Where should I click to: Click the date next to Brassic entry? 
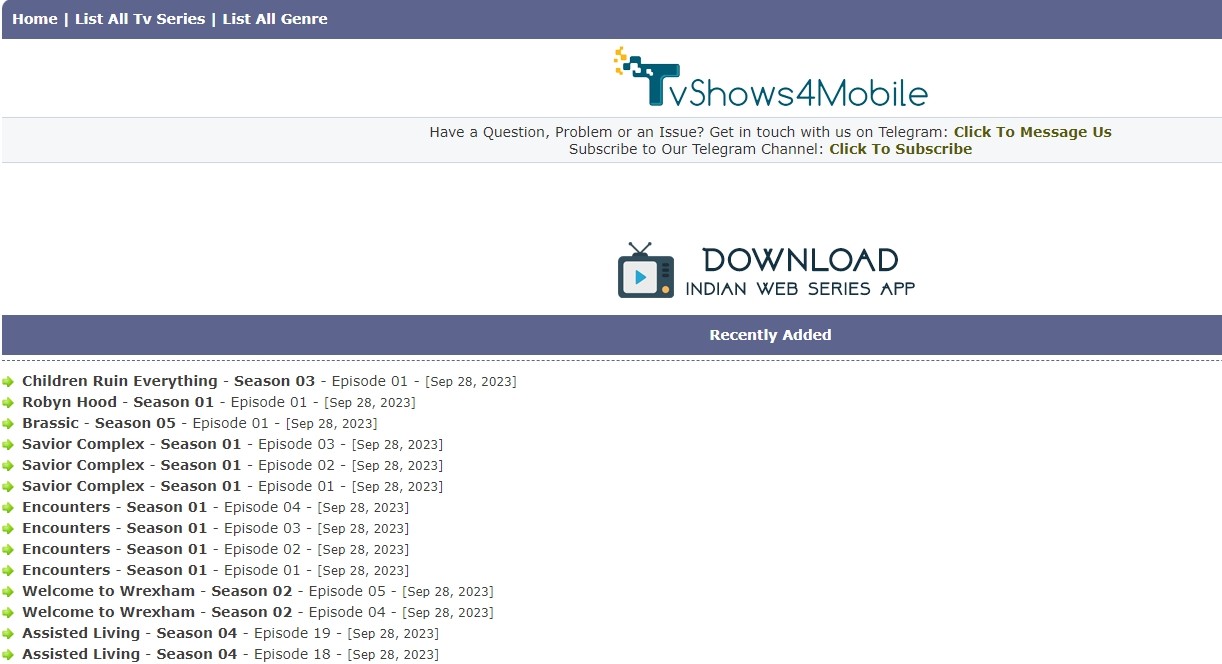point(332,424)
